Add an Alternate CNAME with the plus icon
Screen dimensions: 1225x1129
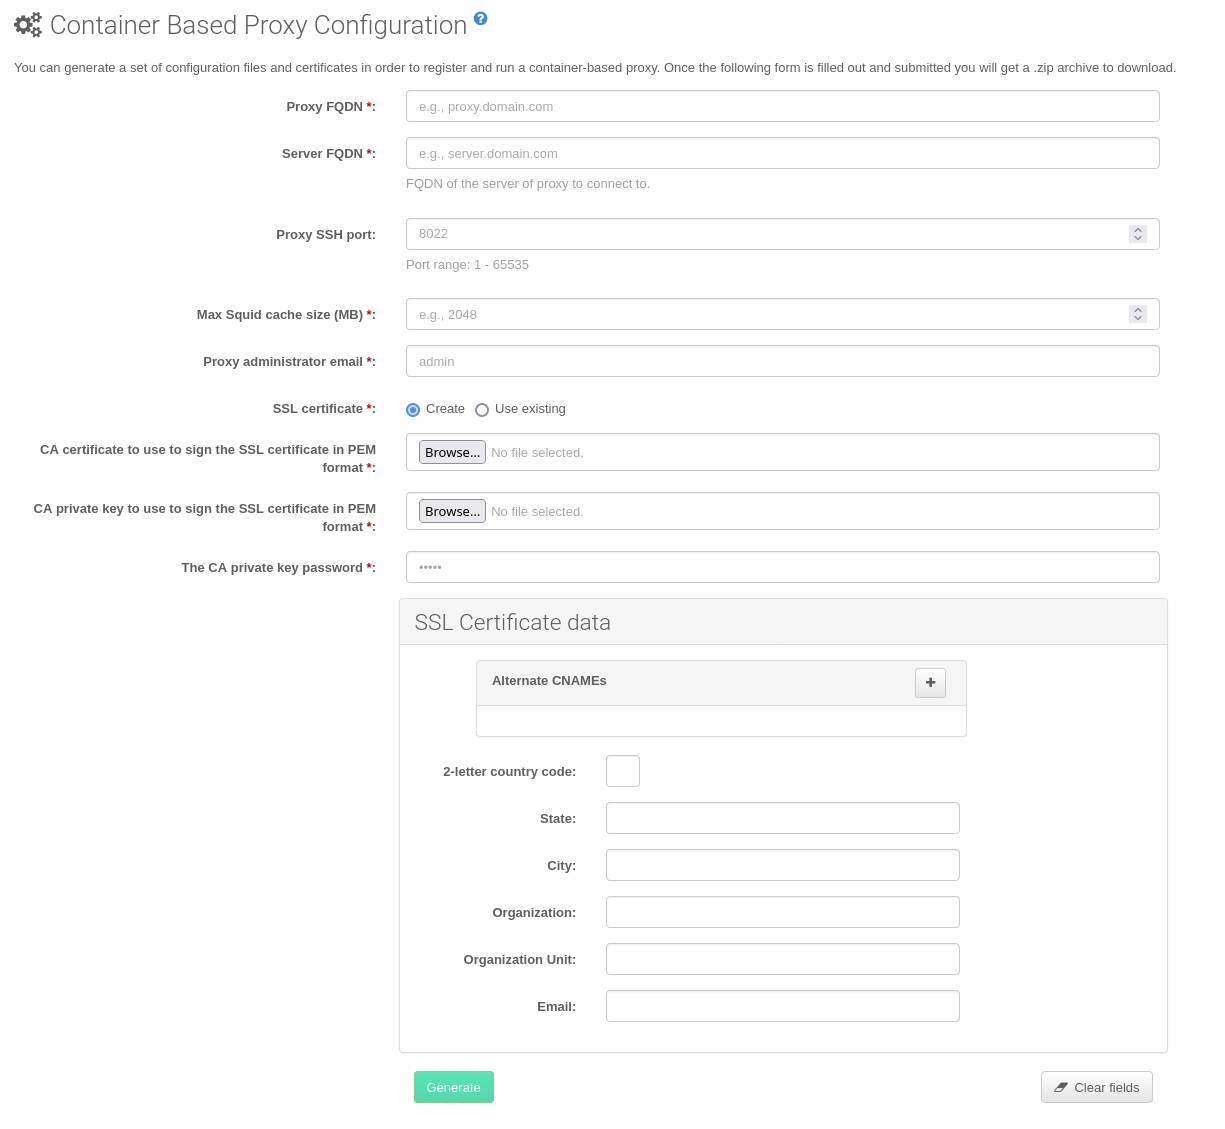pos(930,682)
